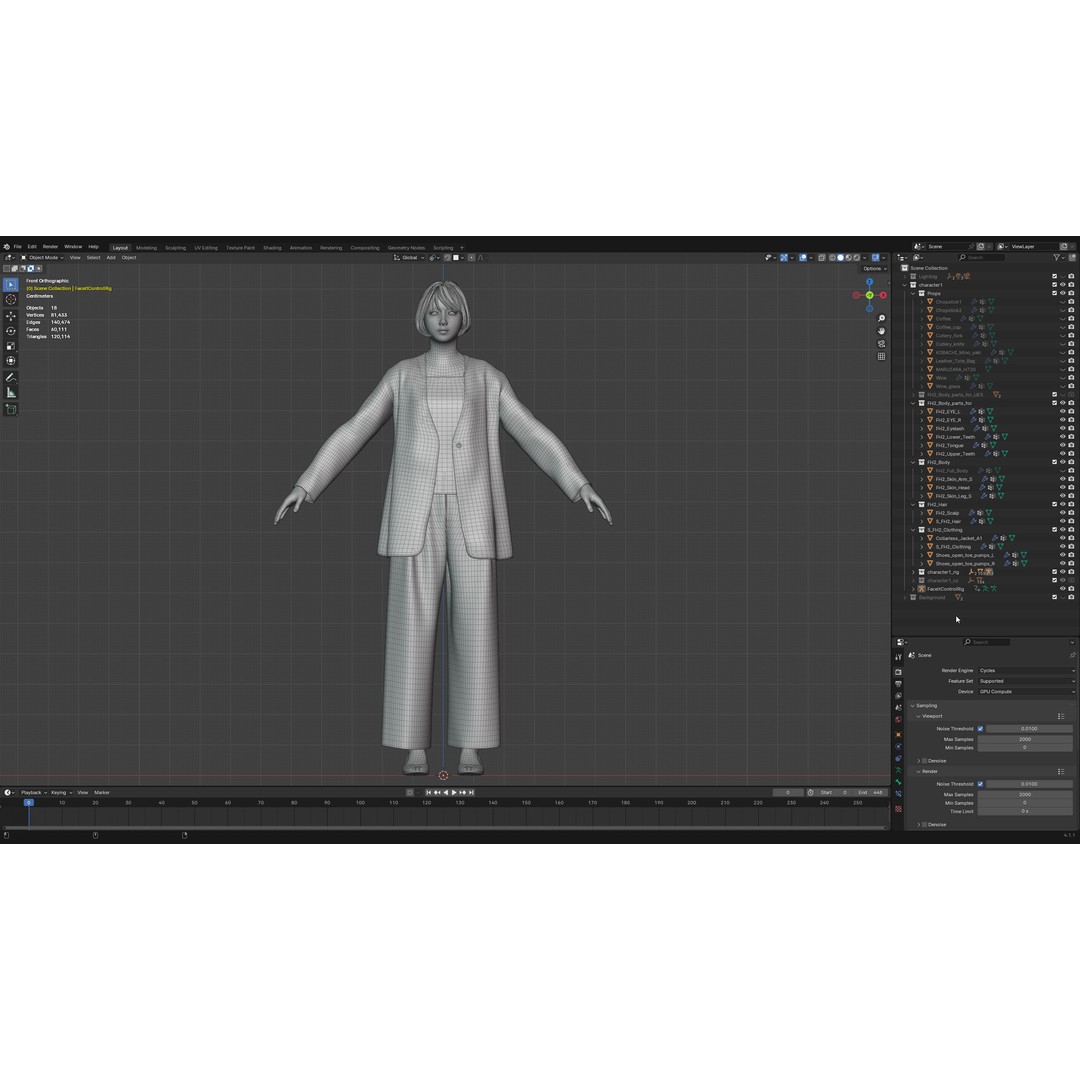This screenshot has width=1080, height=1080.
Task: Switch to the Shading workspace tab
Action: click(272, 248)
